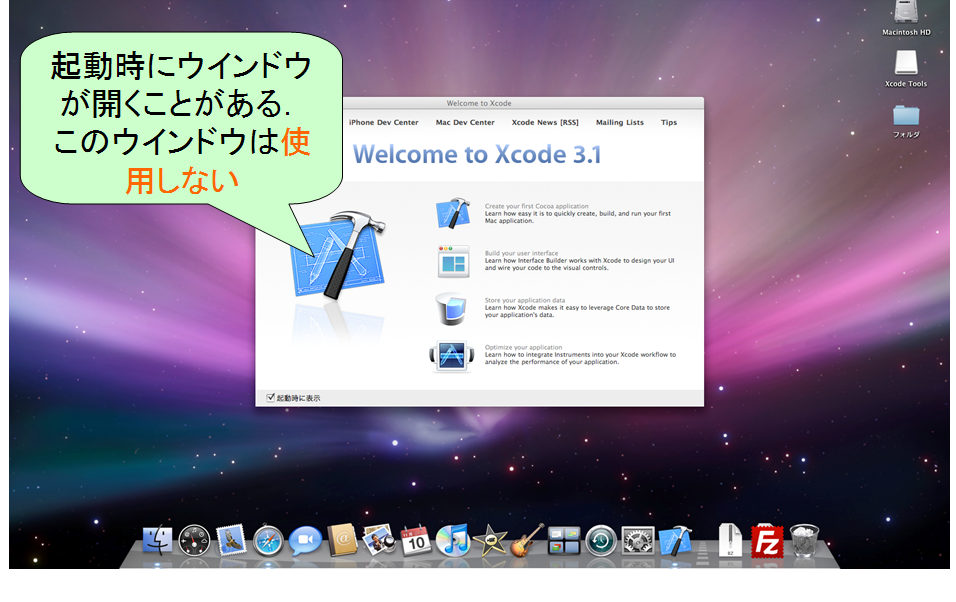Open the Mac Dev Center tab
Viewport: 956px width, 602px height.
465,123
